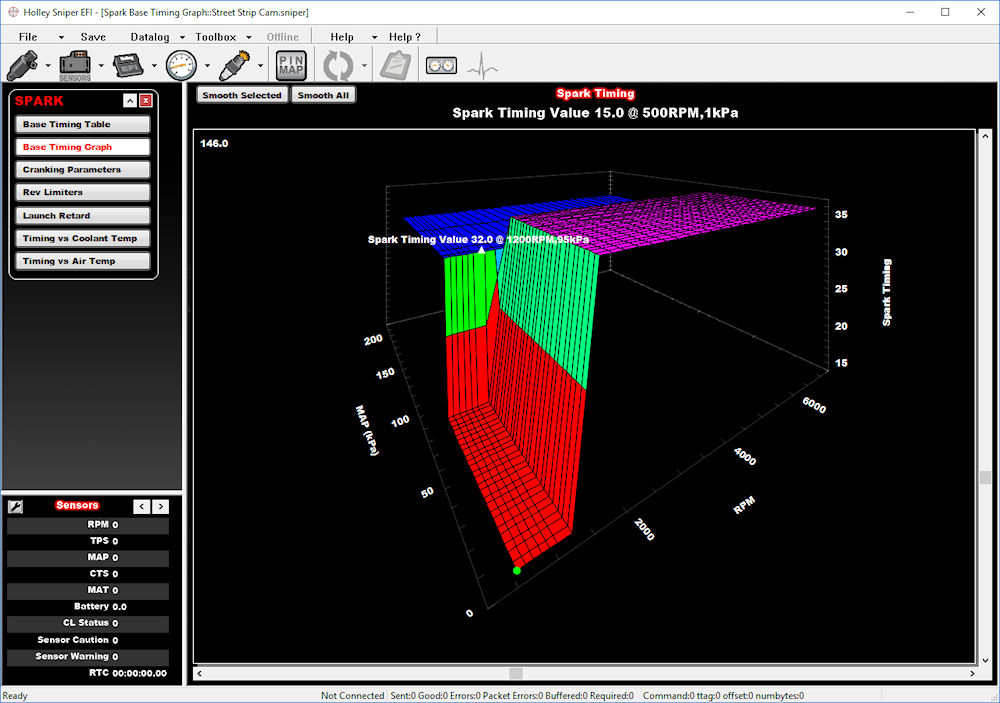Click the '146.0' value on graph

click(214, 144)
